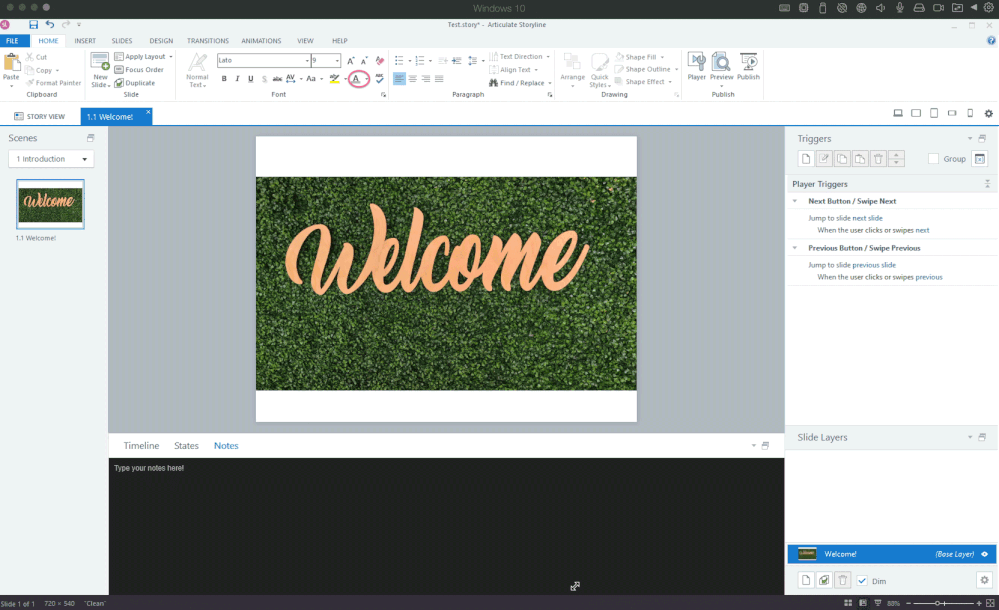
Task: Switch to the Timeline tab
Action: 141,446
